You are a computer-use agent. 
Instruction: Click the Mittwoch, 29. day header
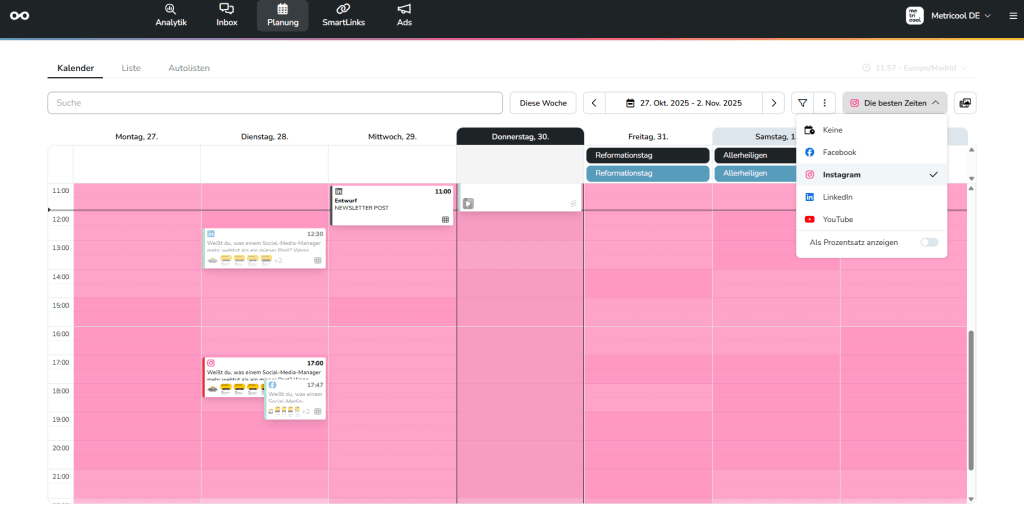(x=392, y=137)
